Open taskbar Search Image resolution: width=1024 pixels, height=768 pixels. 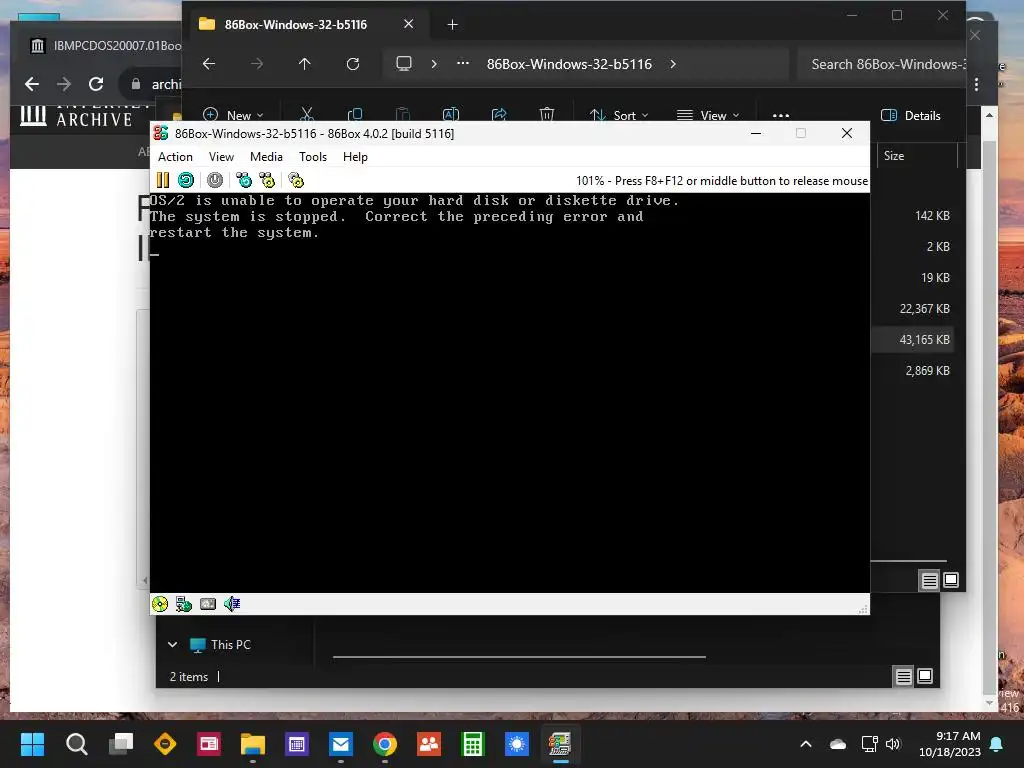(x=76, y=744)
